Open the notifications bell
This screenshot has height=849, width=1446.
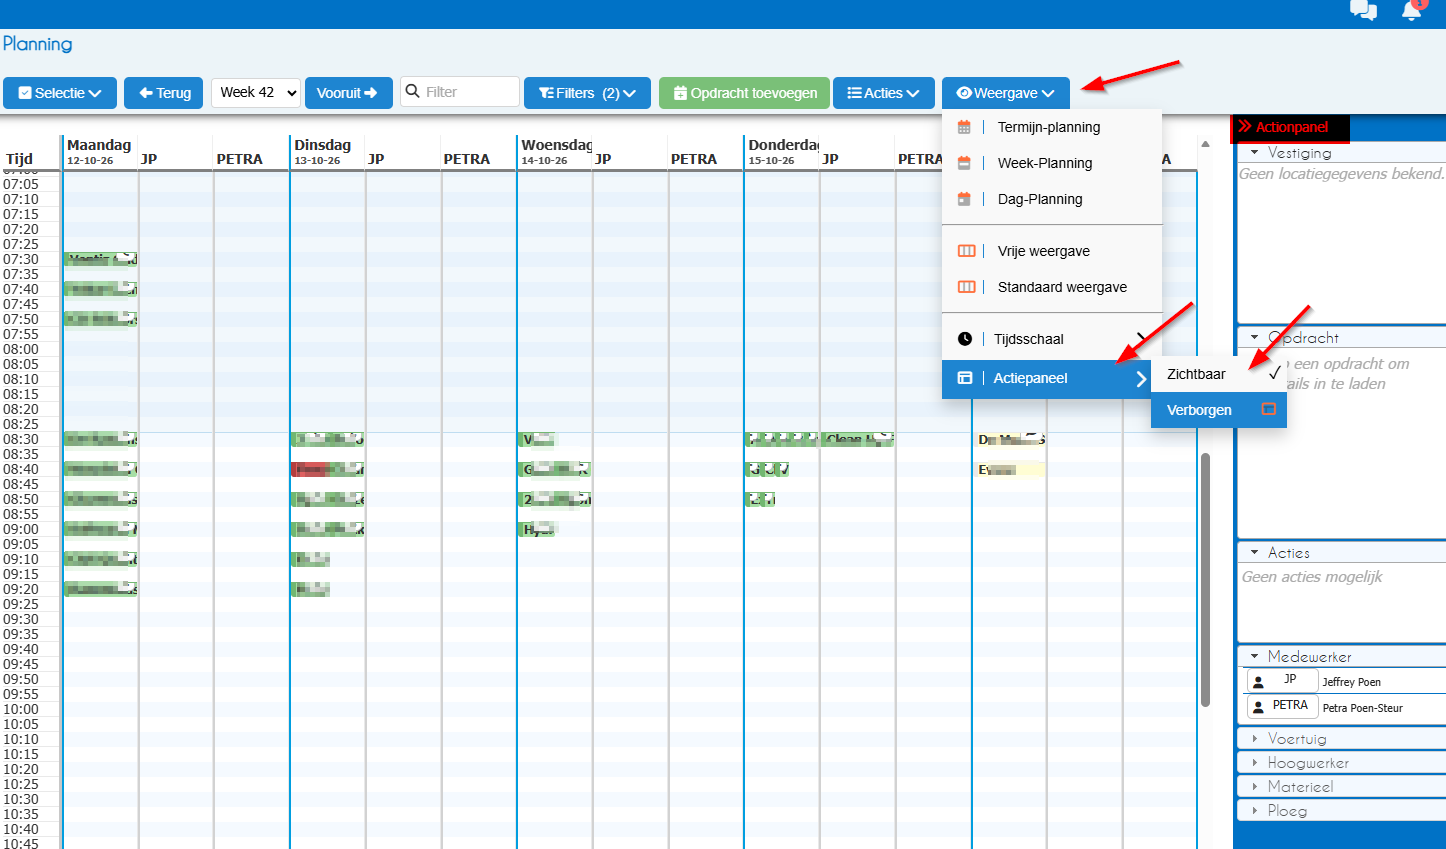1412,10
